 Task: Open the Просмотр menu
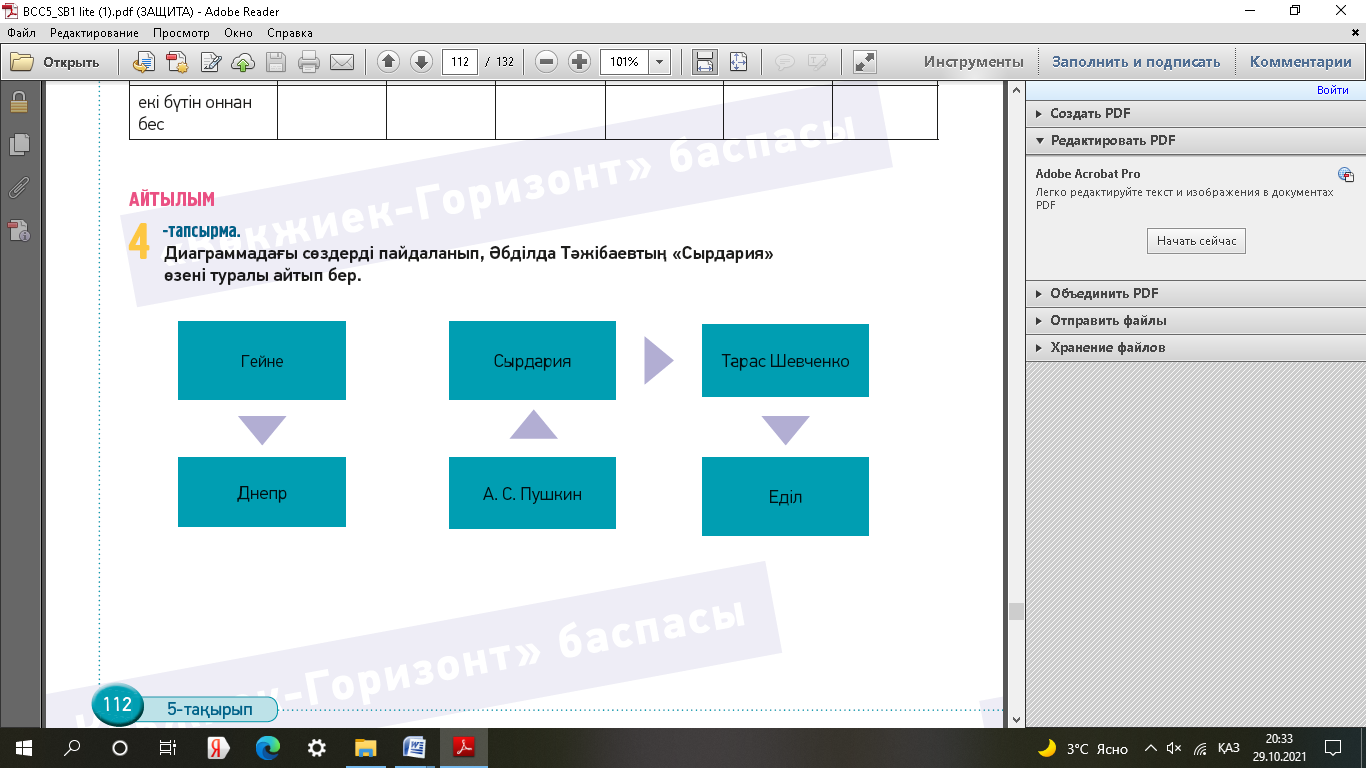181,33
